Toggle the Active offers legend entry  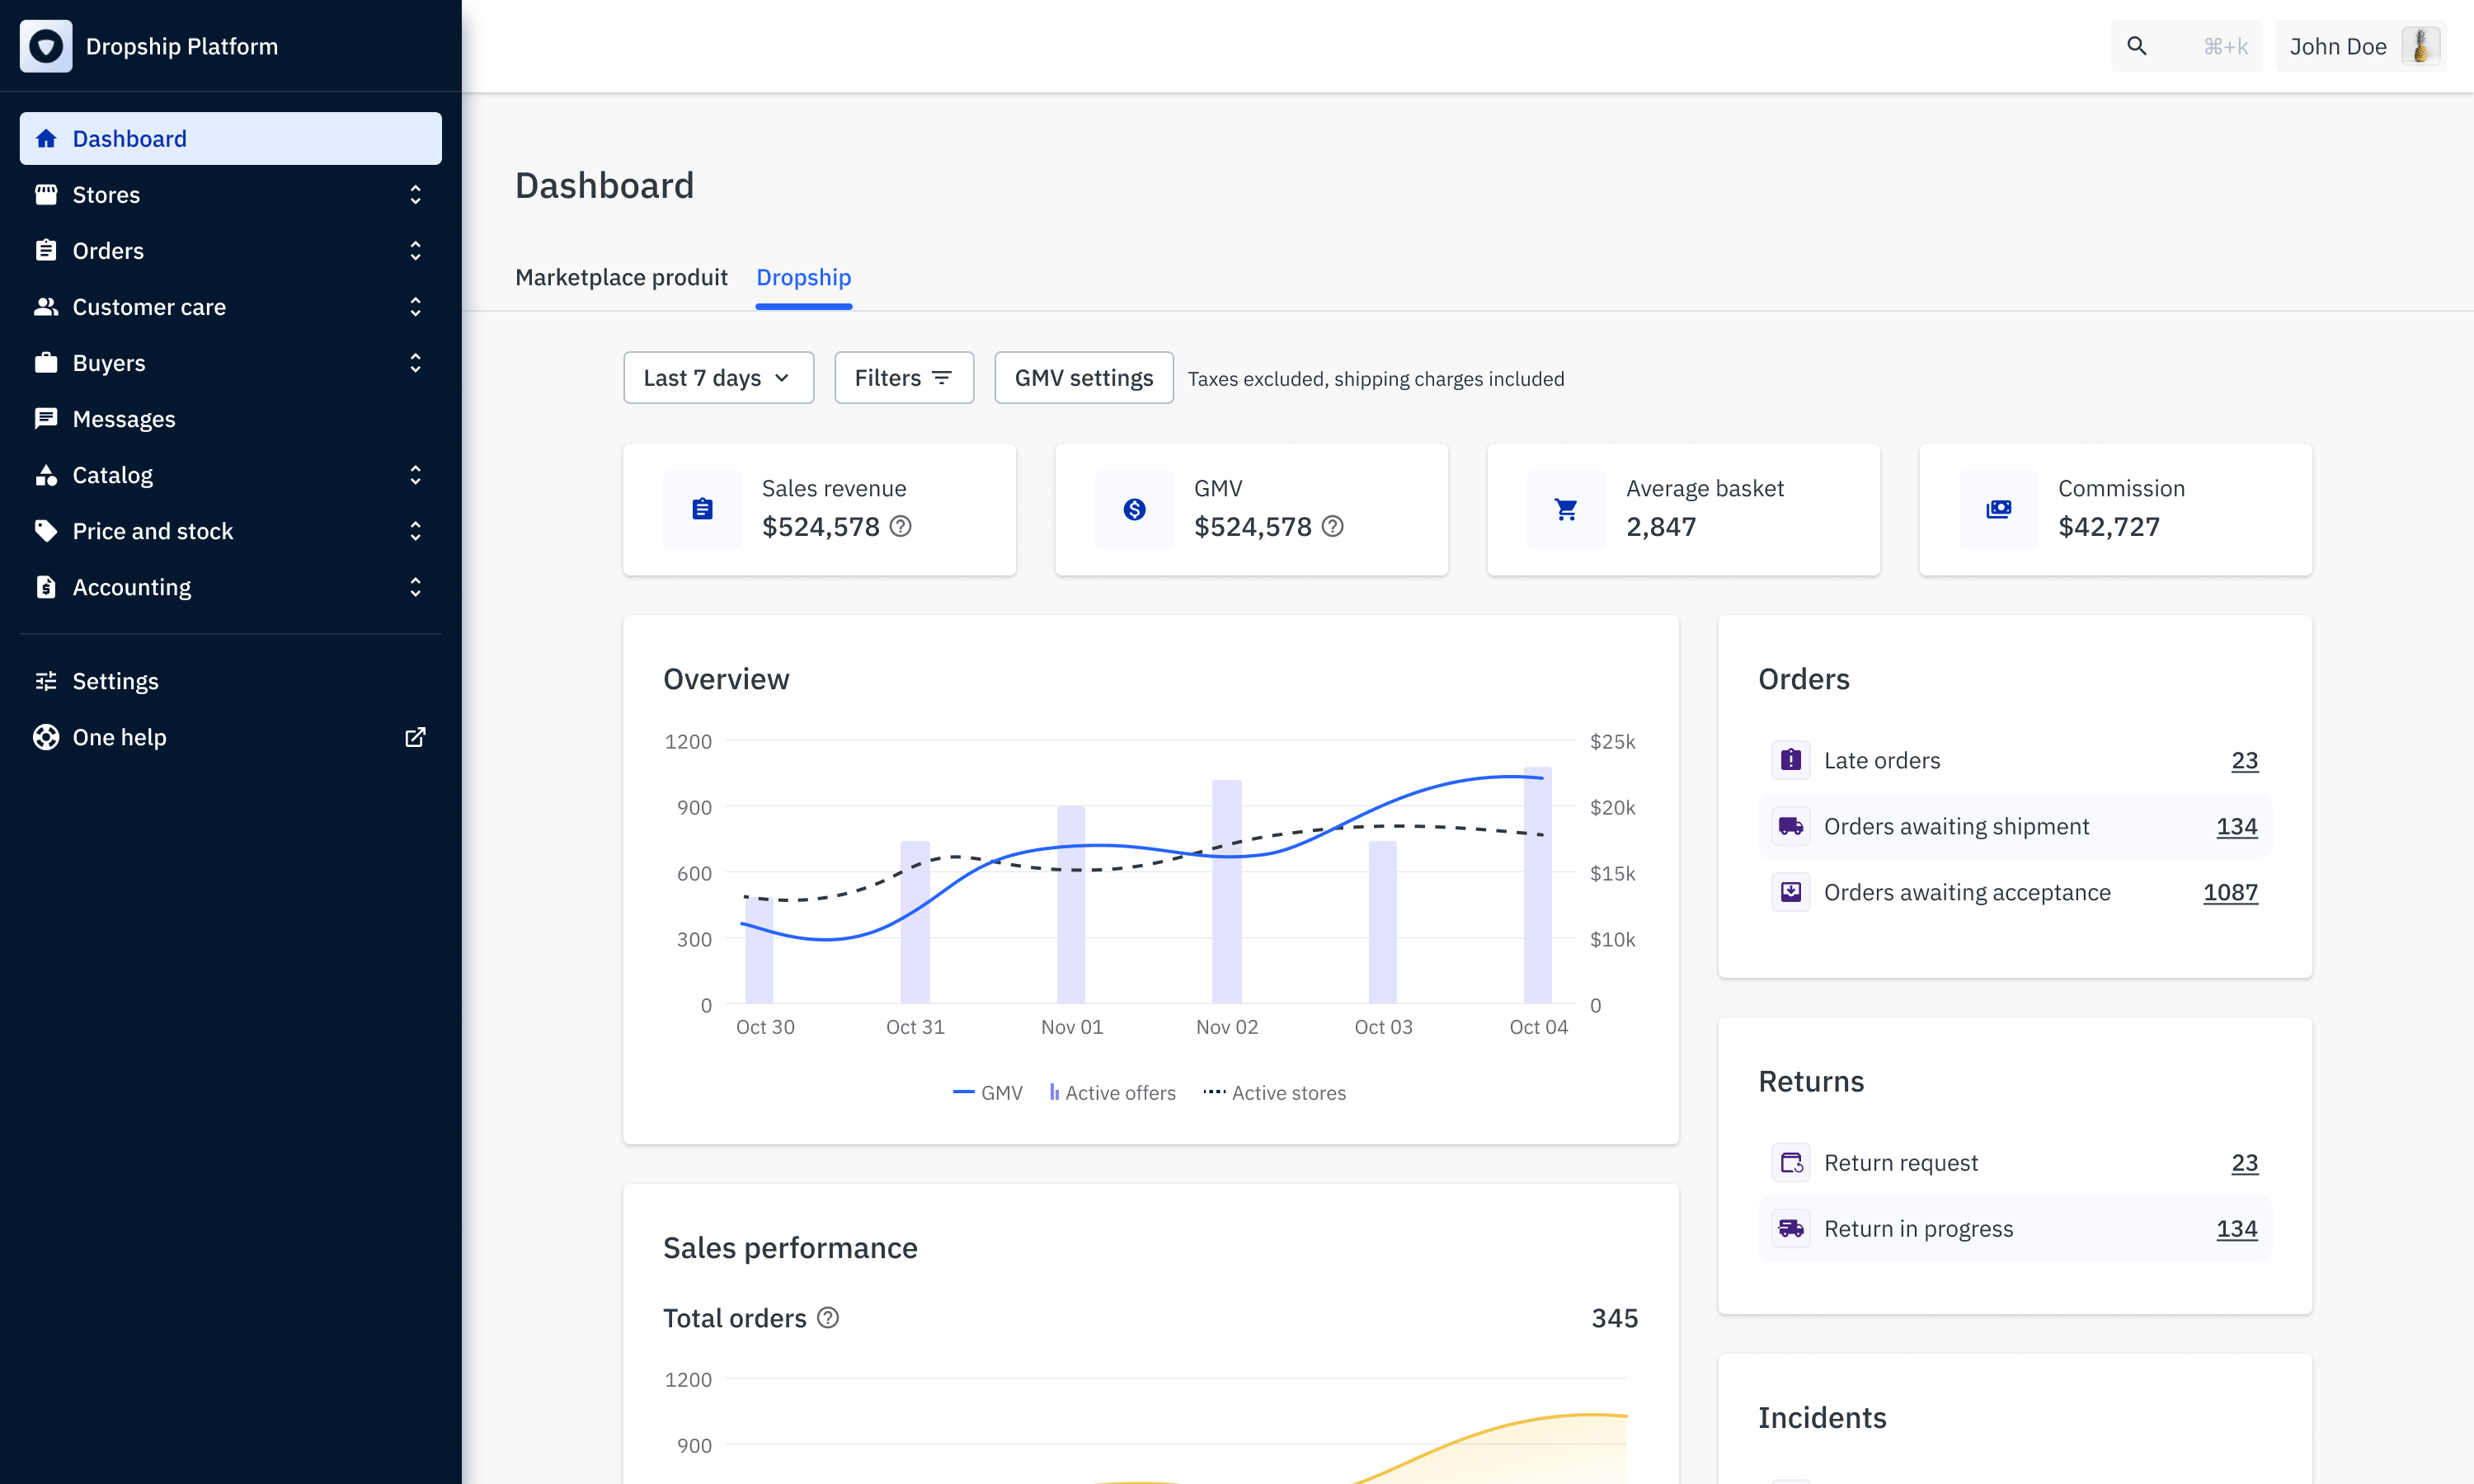pyautogui.click(x=1113, y=1093)
